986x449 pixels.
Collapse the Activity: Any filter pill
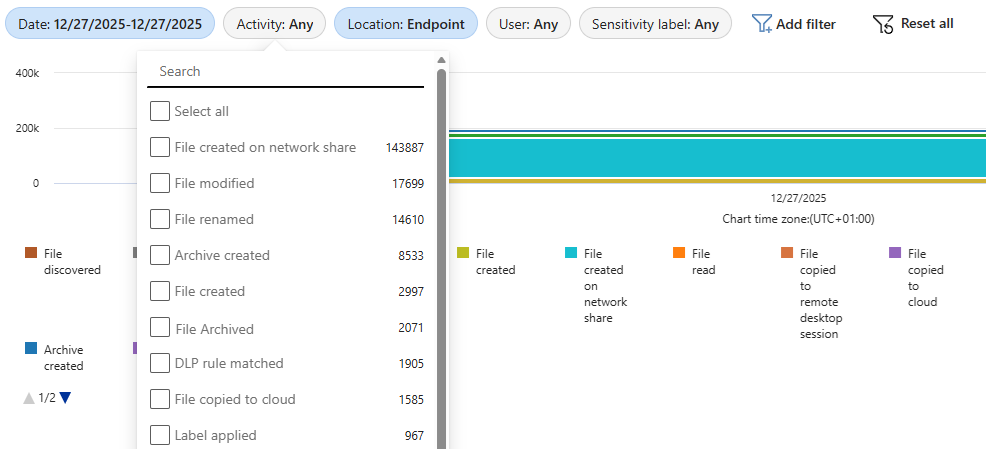click(x=274, y=23)
